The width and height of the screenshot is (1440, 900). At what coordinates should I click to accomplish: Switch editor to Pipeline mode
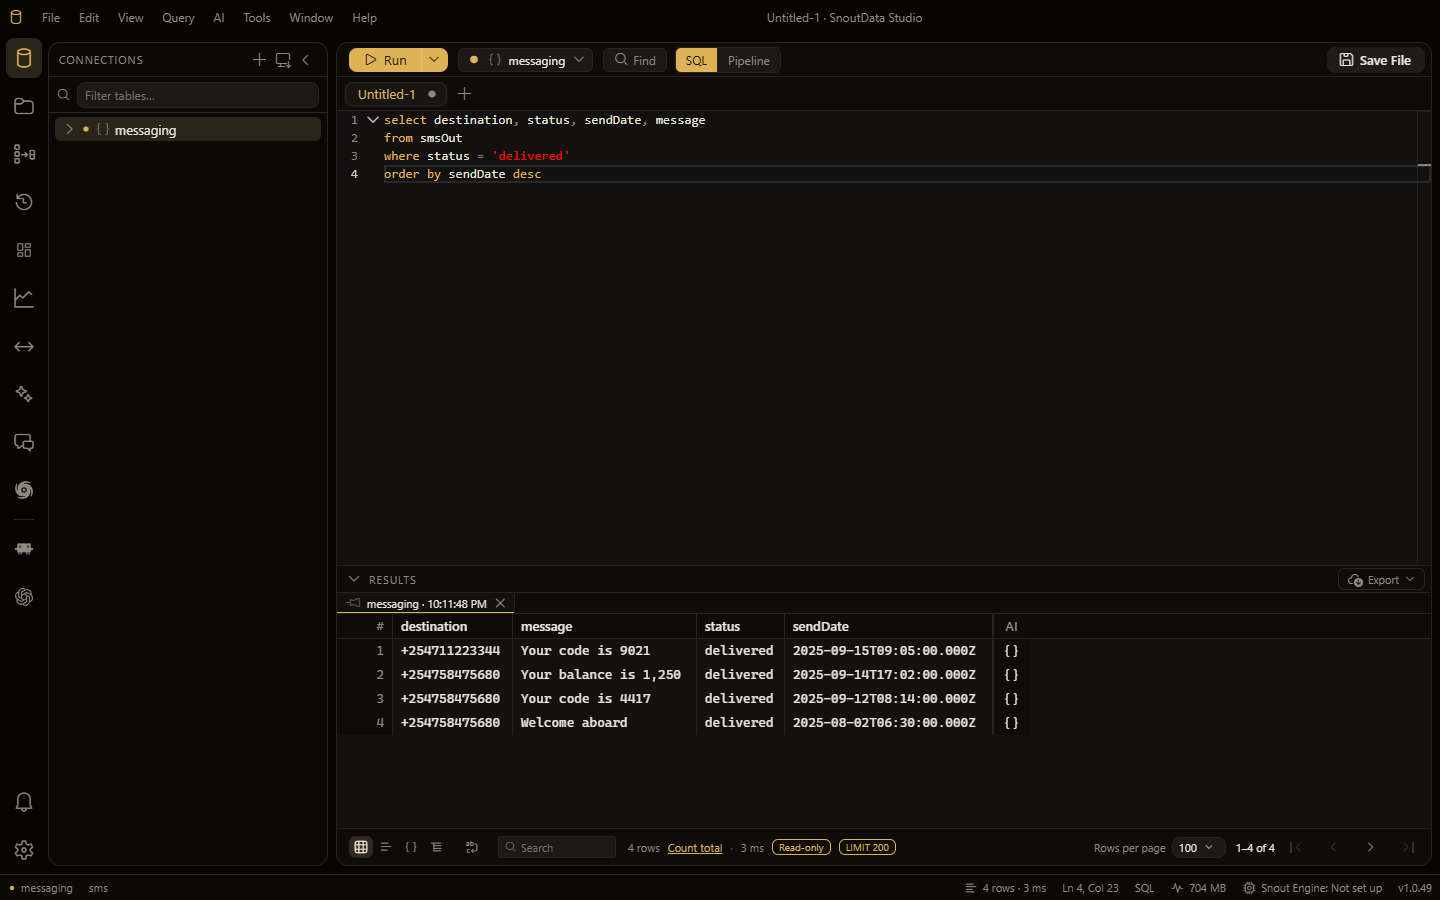click(x=749, y=60)
